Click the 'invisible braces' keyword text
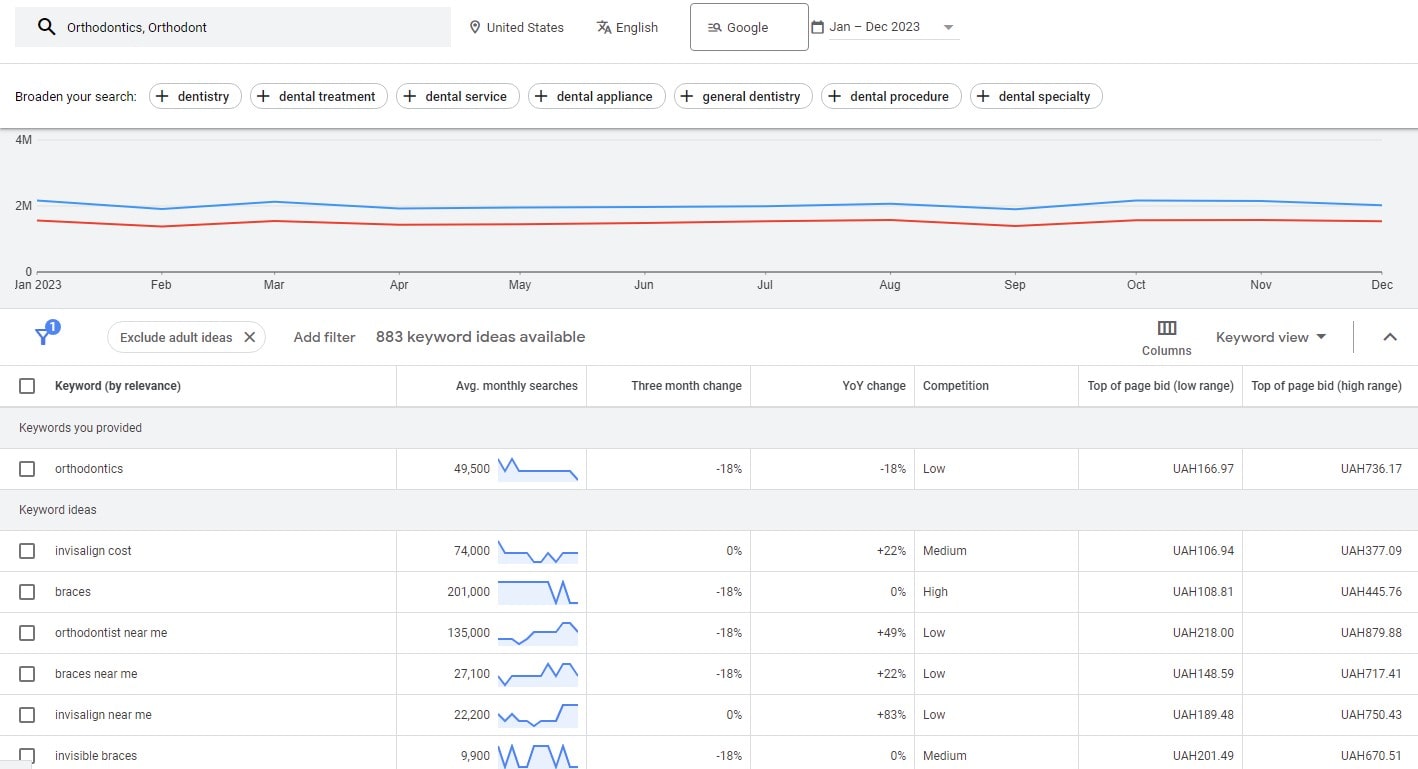The height and width of the screenshot is (769, 1418). tap(96, 756)
